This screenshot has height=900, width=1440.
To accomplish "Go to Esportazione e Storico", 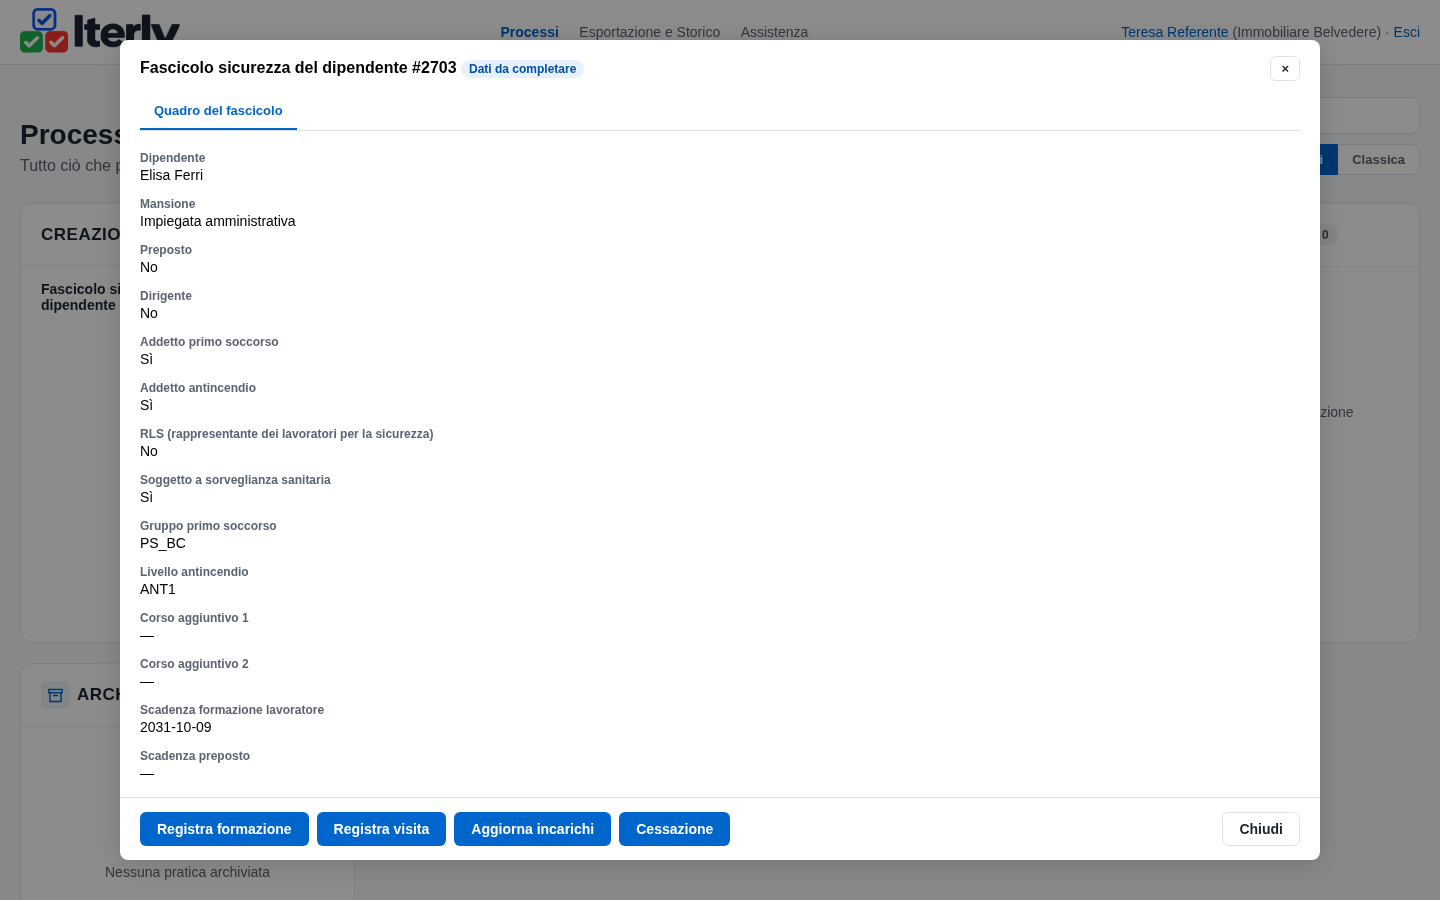I will [x=649, y=32].
